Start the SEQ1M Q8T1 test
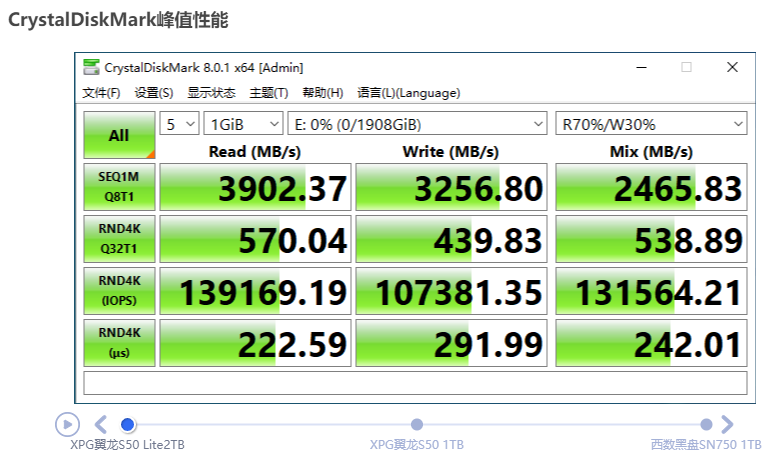The image size is (770, 461). [119, 187]
